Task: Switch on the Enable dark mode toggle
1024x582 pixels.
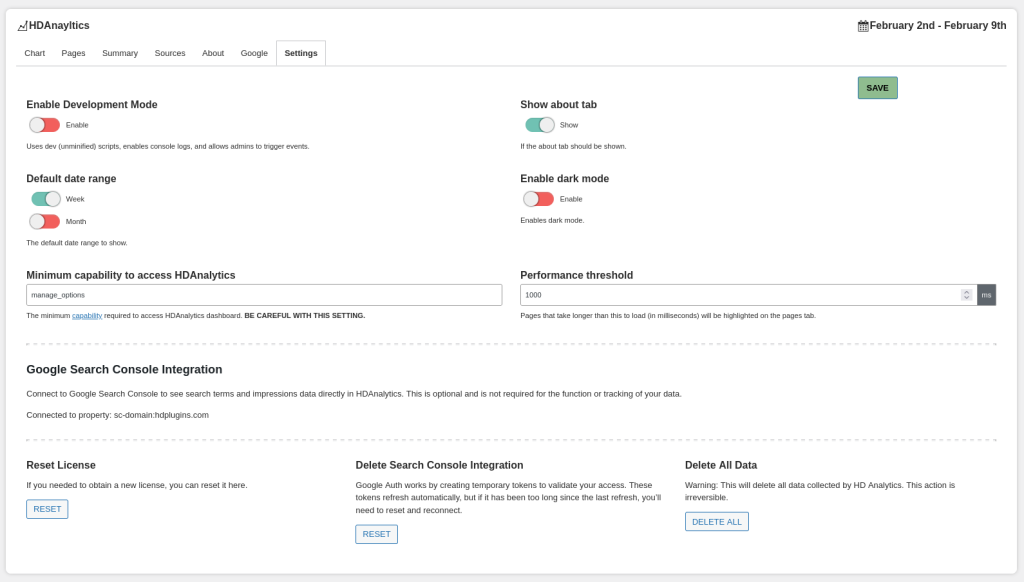Action: point(539,199)
